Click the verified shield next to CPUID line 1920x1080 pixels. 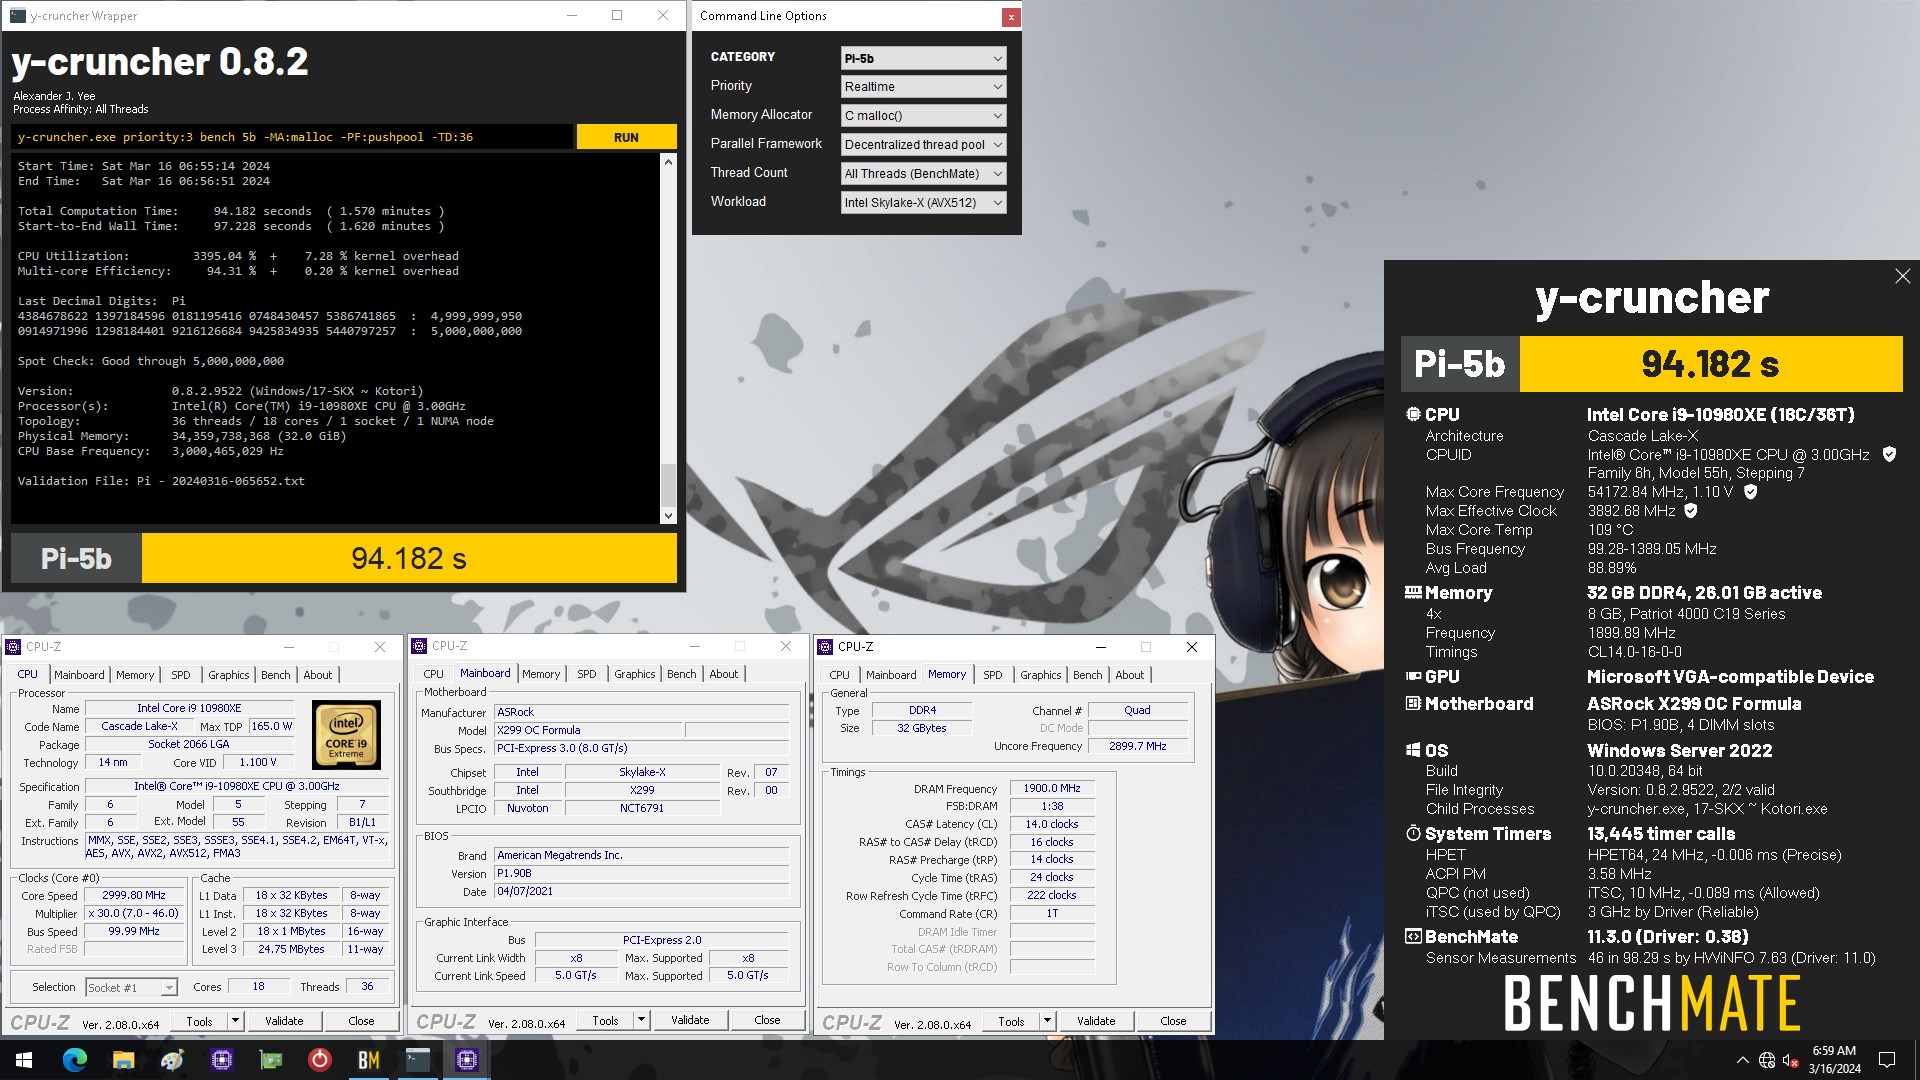(x=1889, y=454)
